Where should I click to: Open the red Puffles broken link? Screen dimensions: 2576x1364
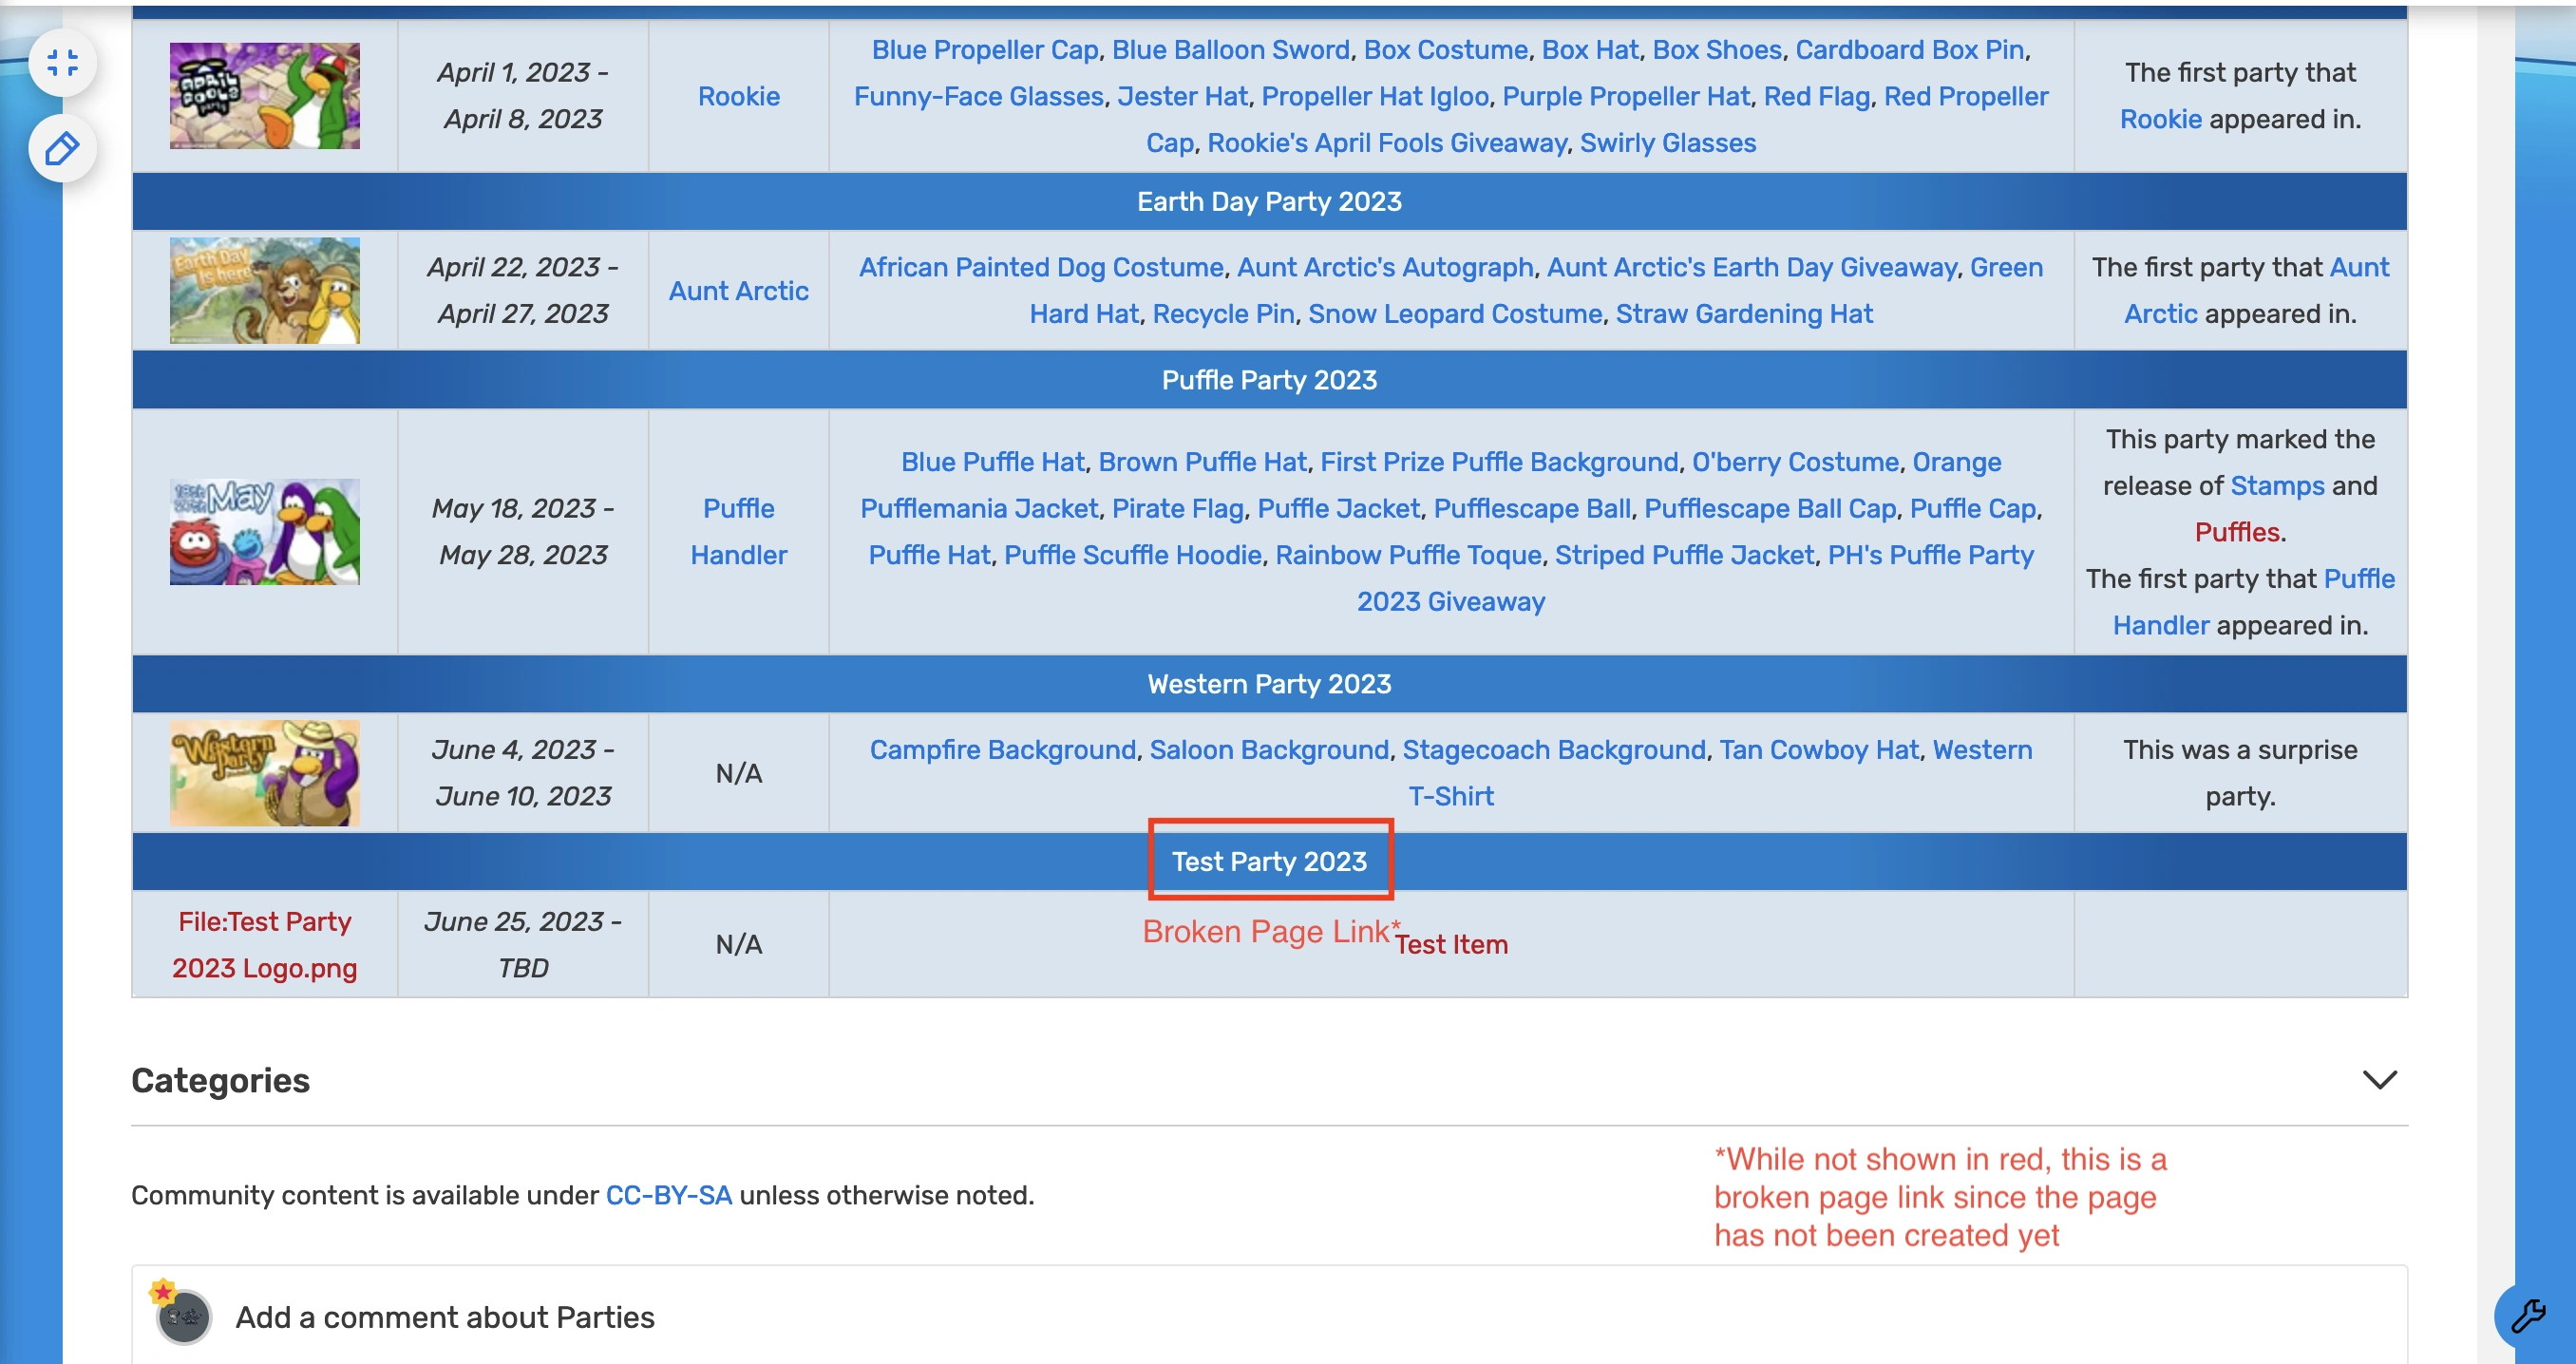click(x=2237, y=531)
